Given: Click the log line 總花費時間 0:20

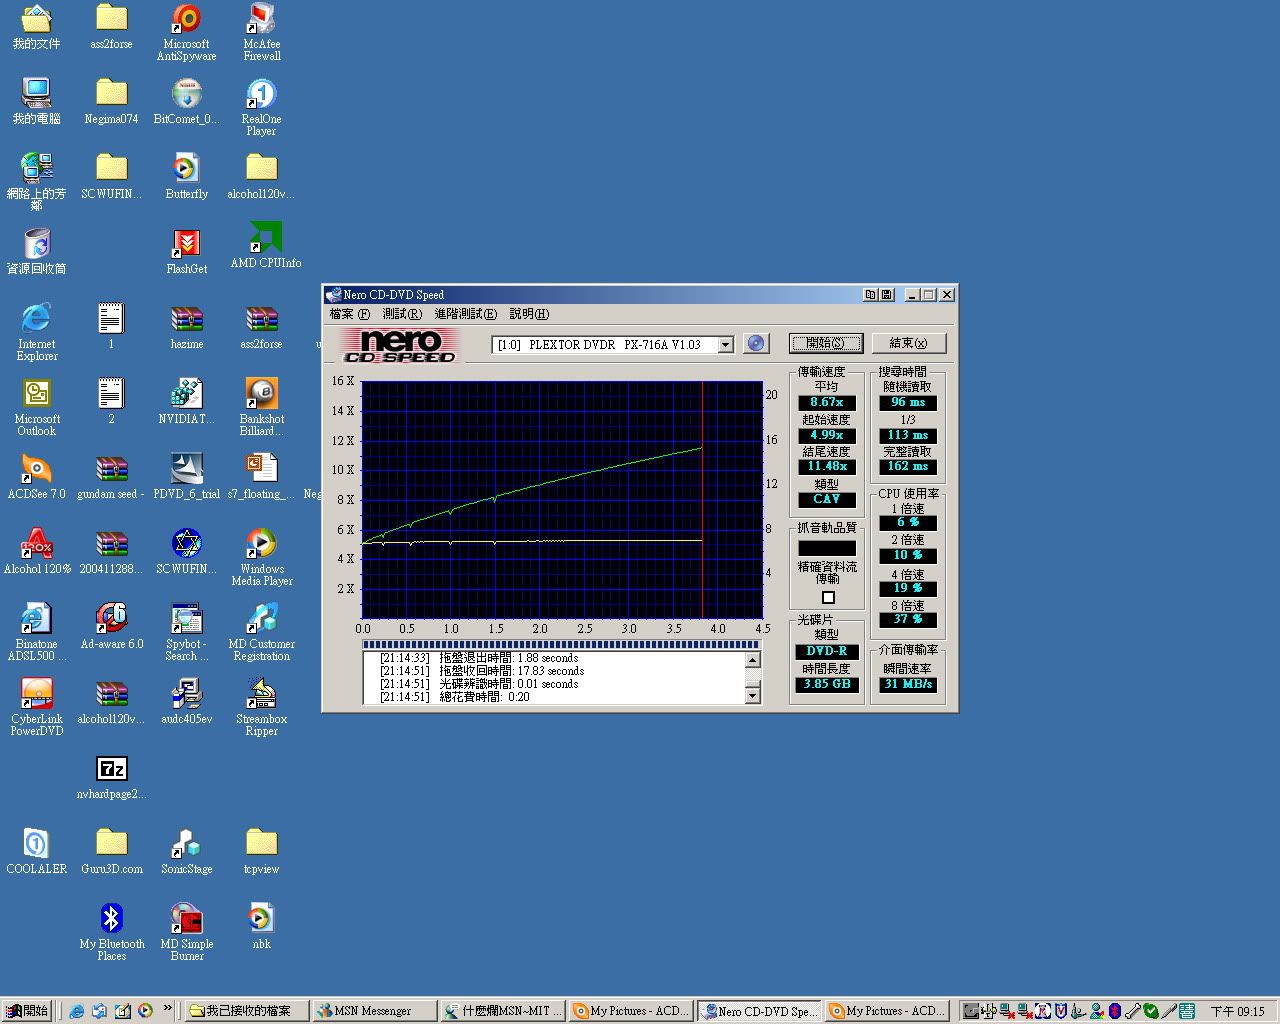Looking at the screenshot, I should [455, 697].
